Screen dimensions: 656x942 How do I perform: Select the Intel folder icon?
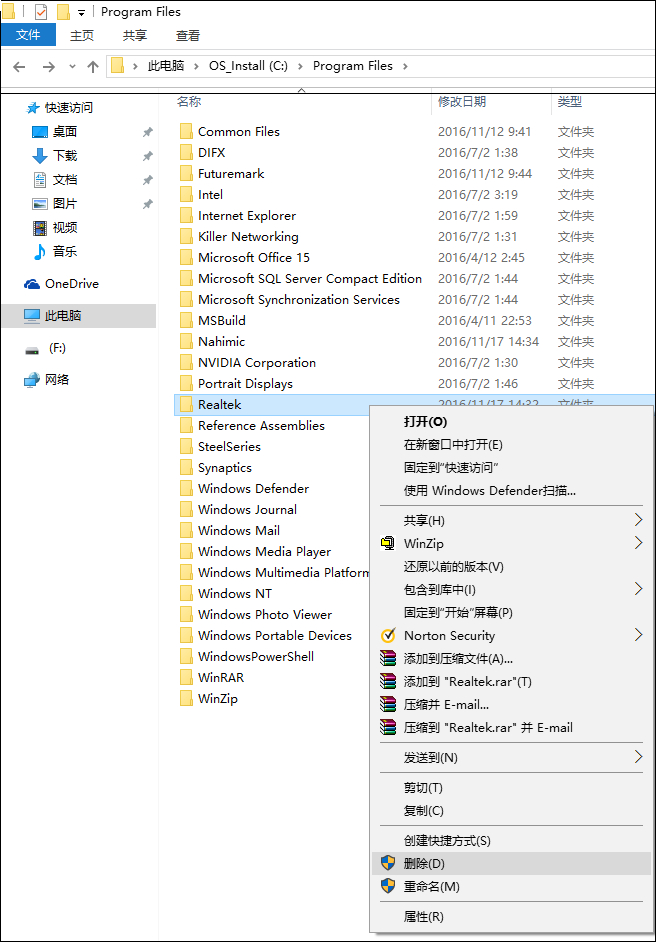click(187, 195)
